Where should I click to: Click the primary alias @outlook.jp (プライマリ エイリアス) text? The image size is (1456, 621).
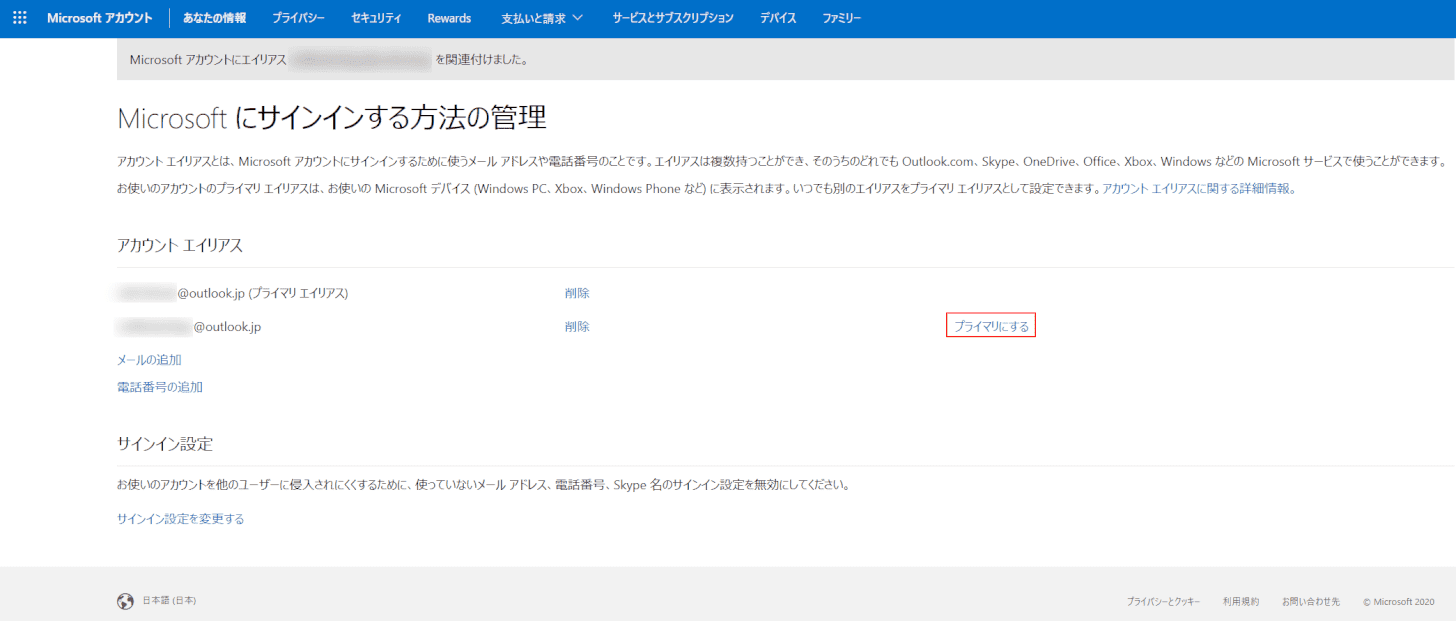coord(263,293)
